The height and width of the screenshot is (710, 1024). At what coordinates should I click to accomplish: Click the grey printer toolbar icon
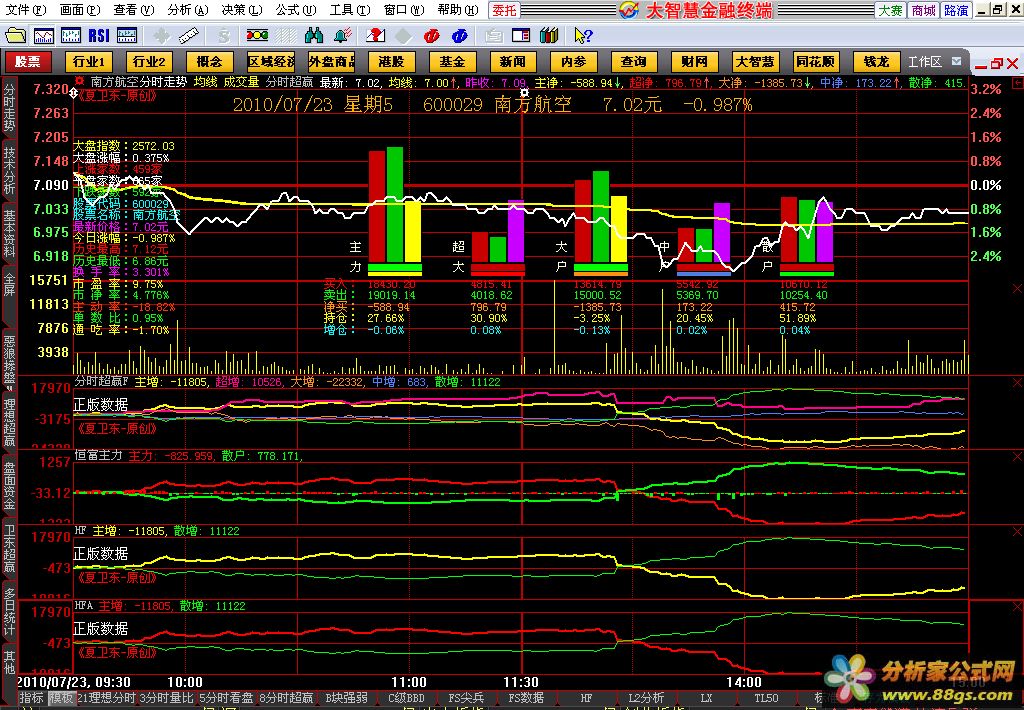coord(494,35)
